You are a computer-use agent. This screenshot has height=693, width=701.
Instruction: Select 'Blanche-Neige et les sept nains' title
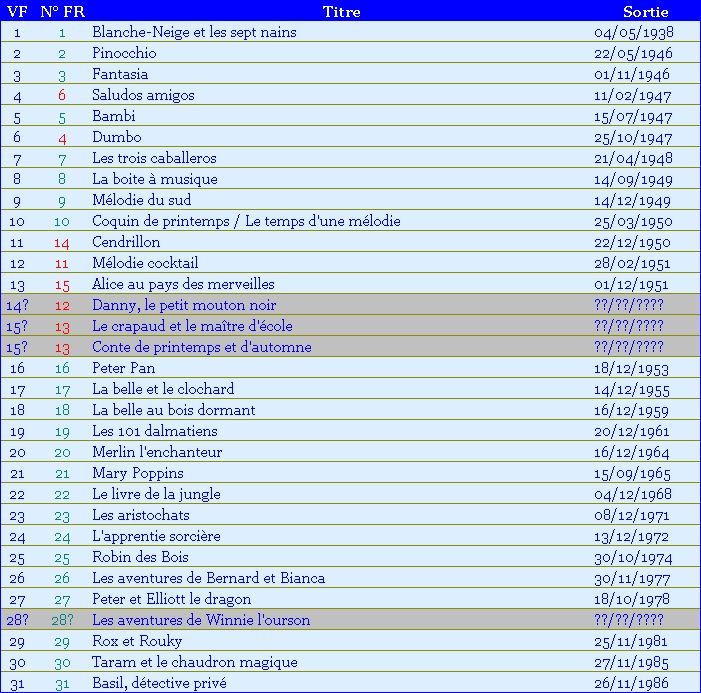click(194, 32)
